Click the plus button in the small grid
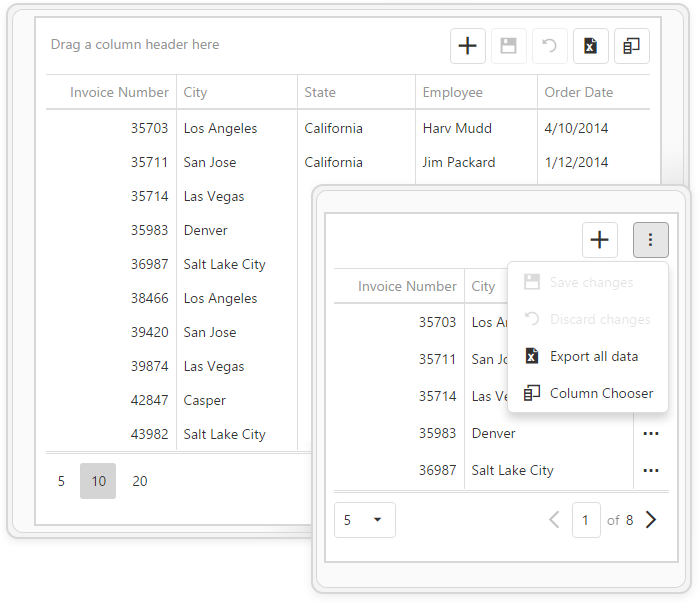700x603 pixels. (599, 240)
